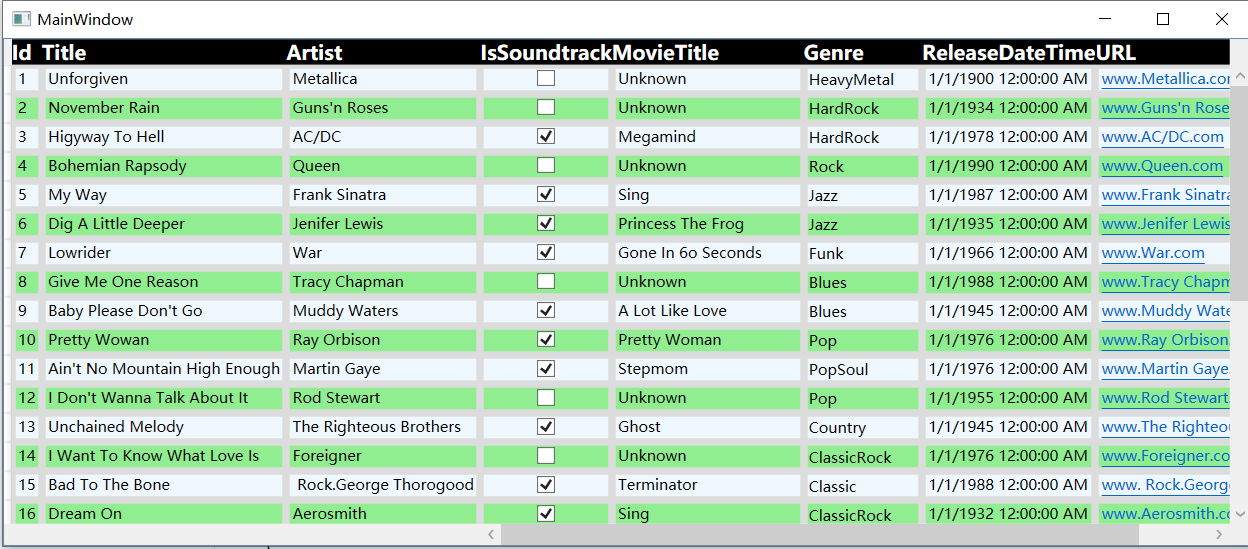1248x549 pixels.
Task: Open the www.War.com link
Action: [x=1153, y=253]
